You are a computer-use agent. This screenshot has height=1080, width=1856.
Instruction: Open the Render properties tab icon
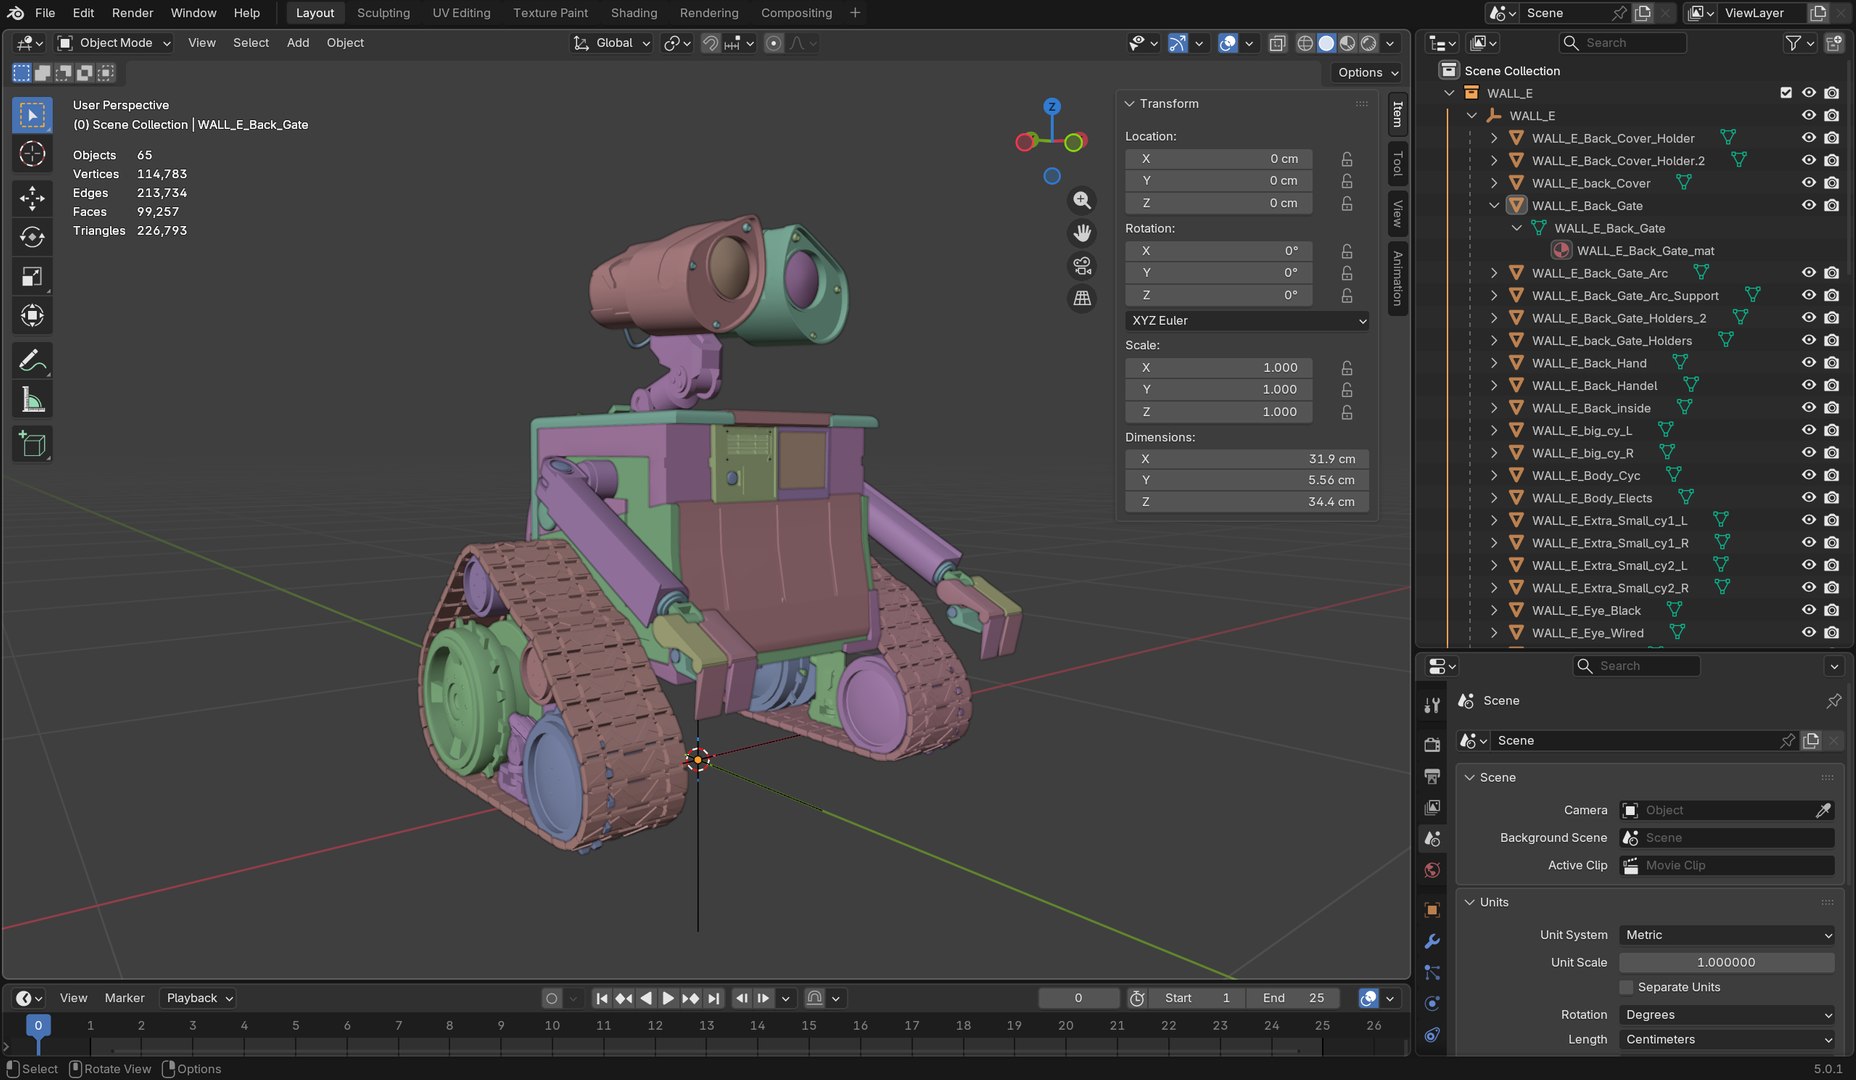pos(1432,744)
